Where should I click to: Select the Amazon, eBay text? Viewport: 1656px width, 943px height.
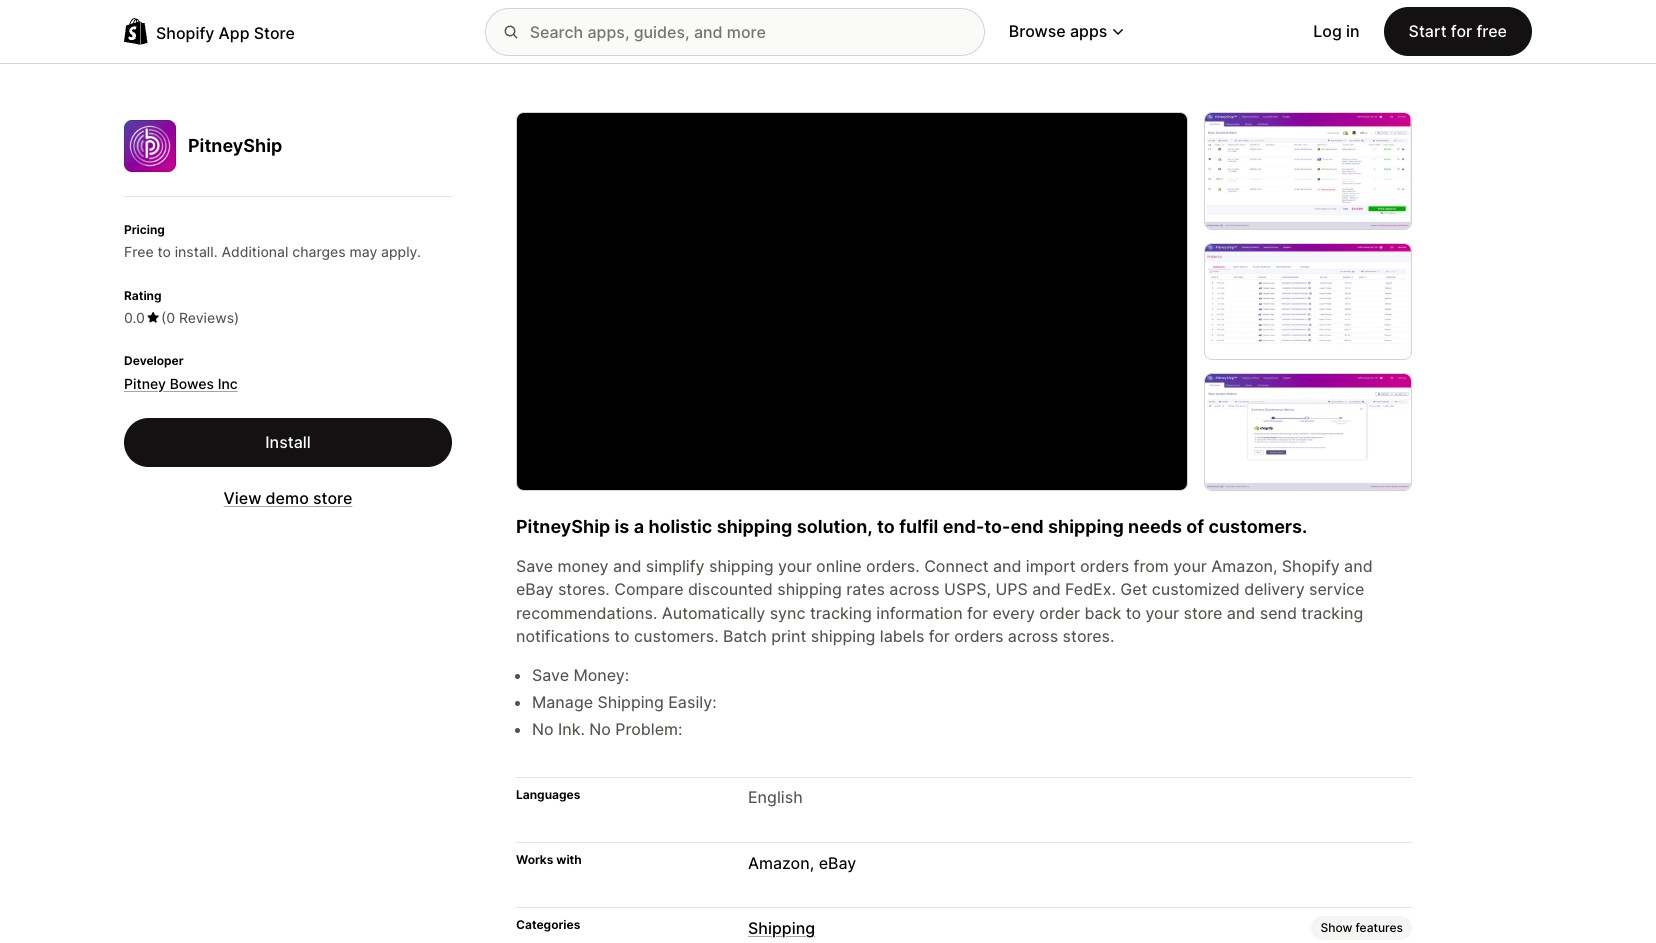click(802, 863)
